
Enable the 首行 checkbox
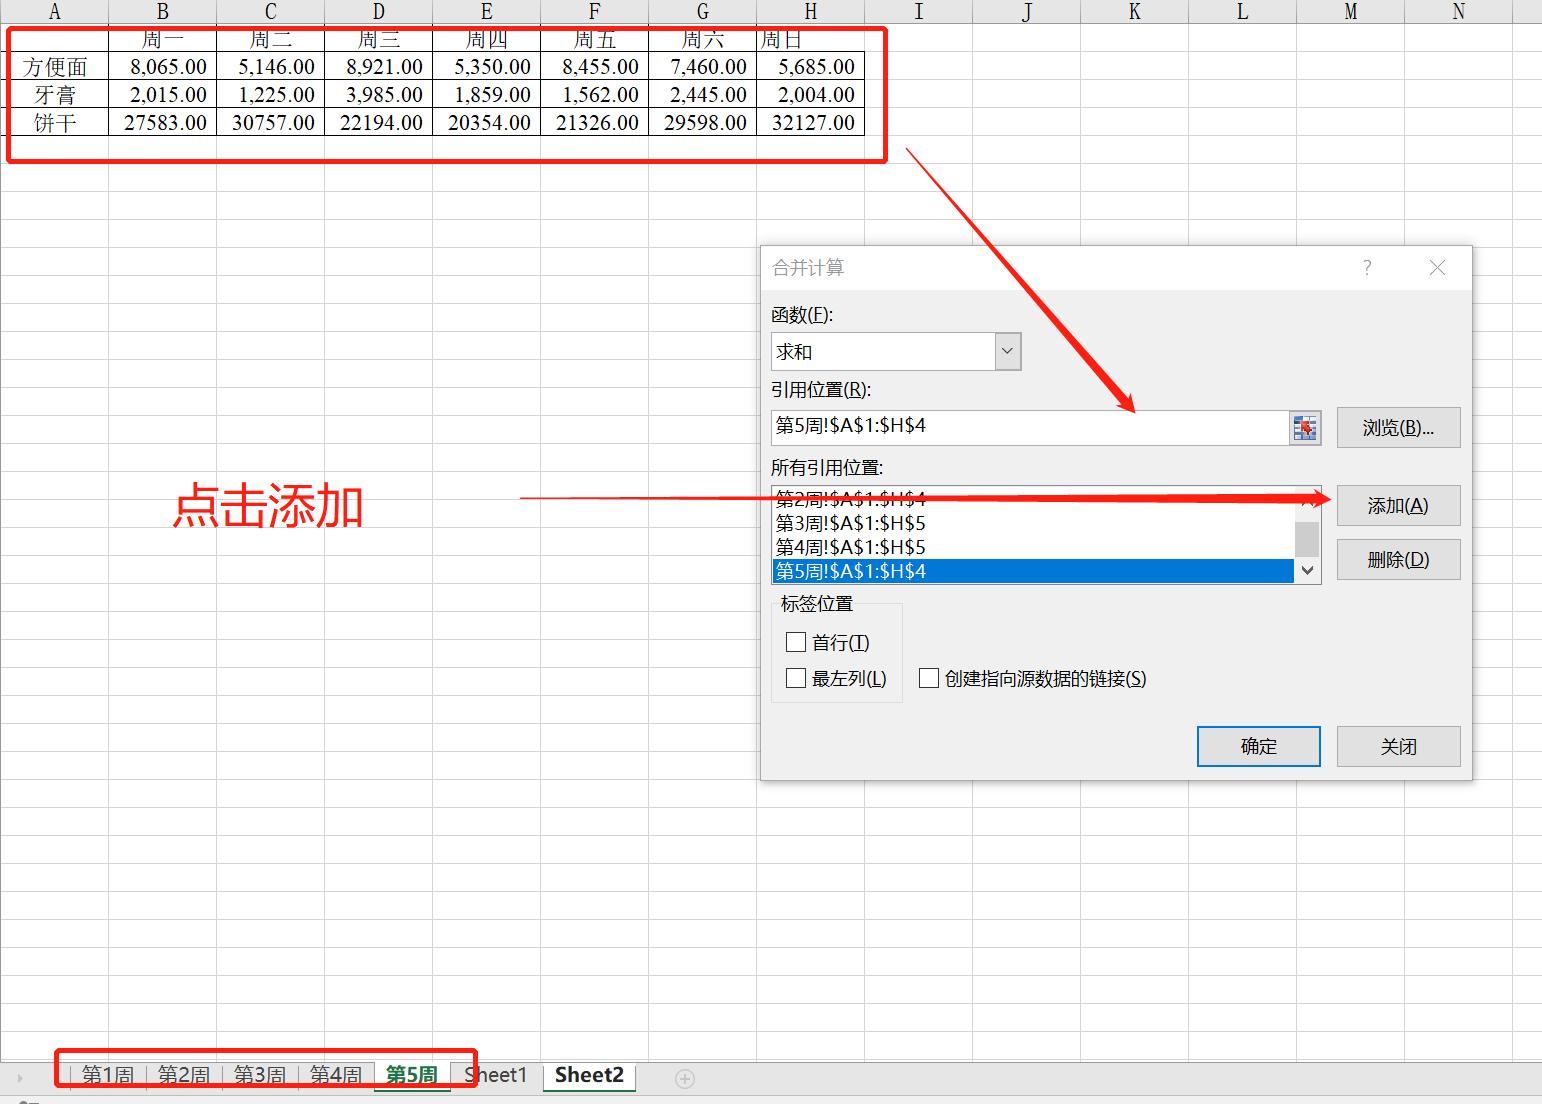point(796,642)
